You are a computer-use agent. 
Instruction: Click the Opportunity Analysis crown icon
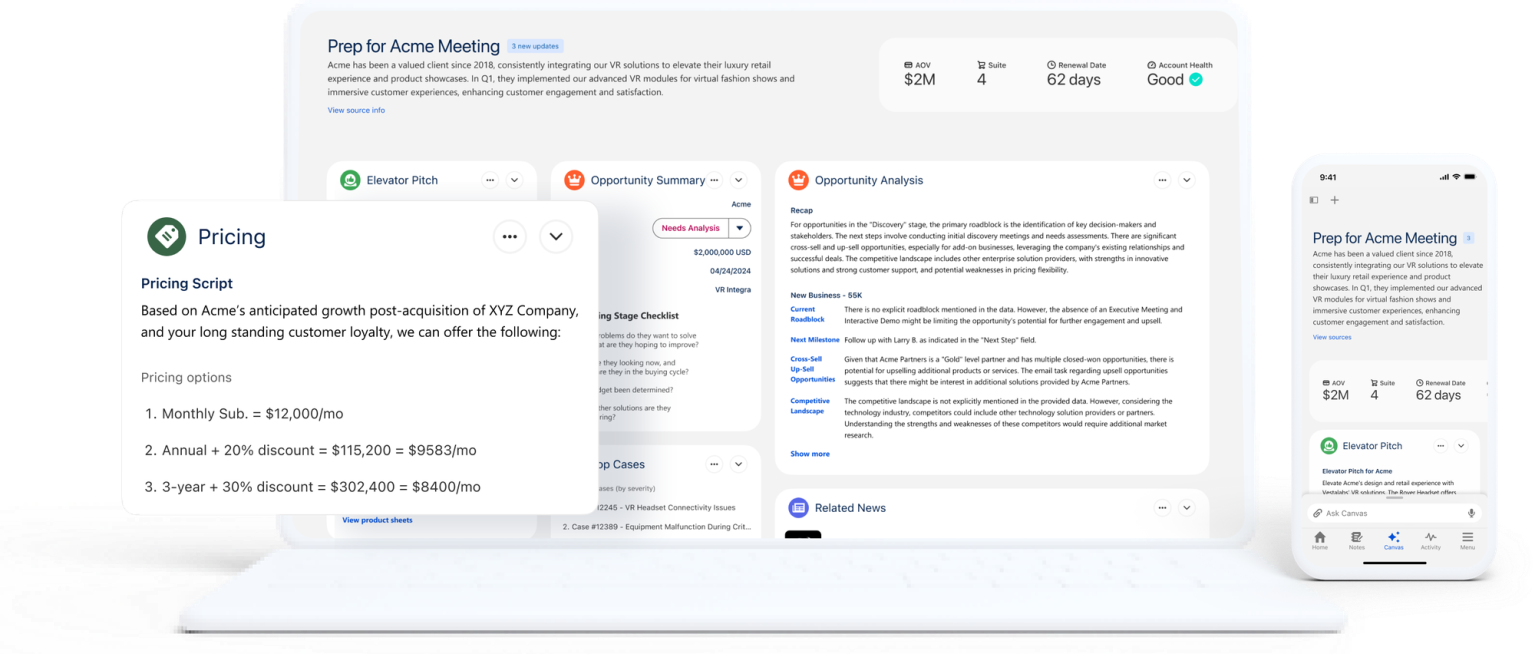pyautogui.click(x=799, y=180)
